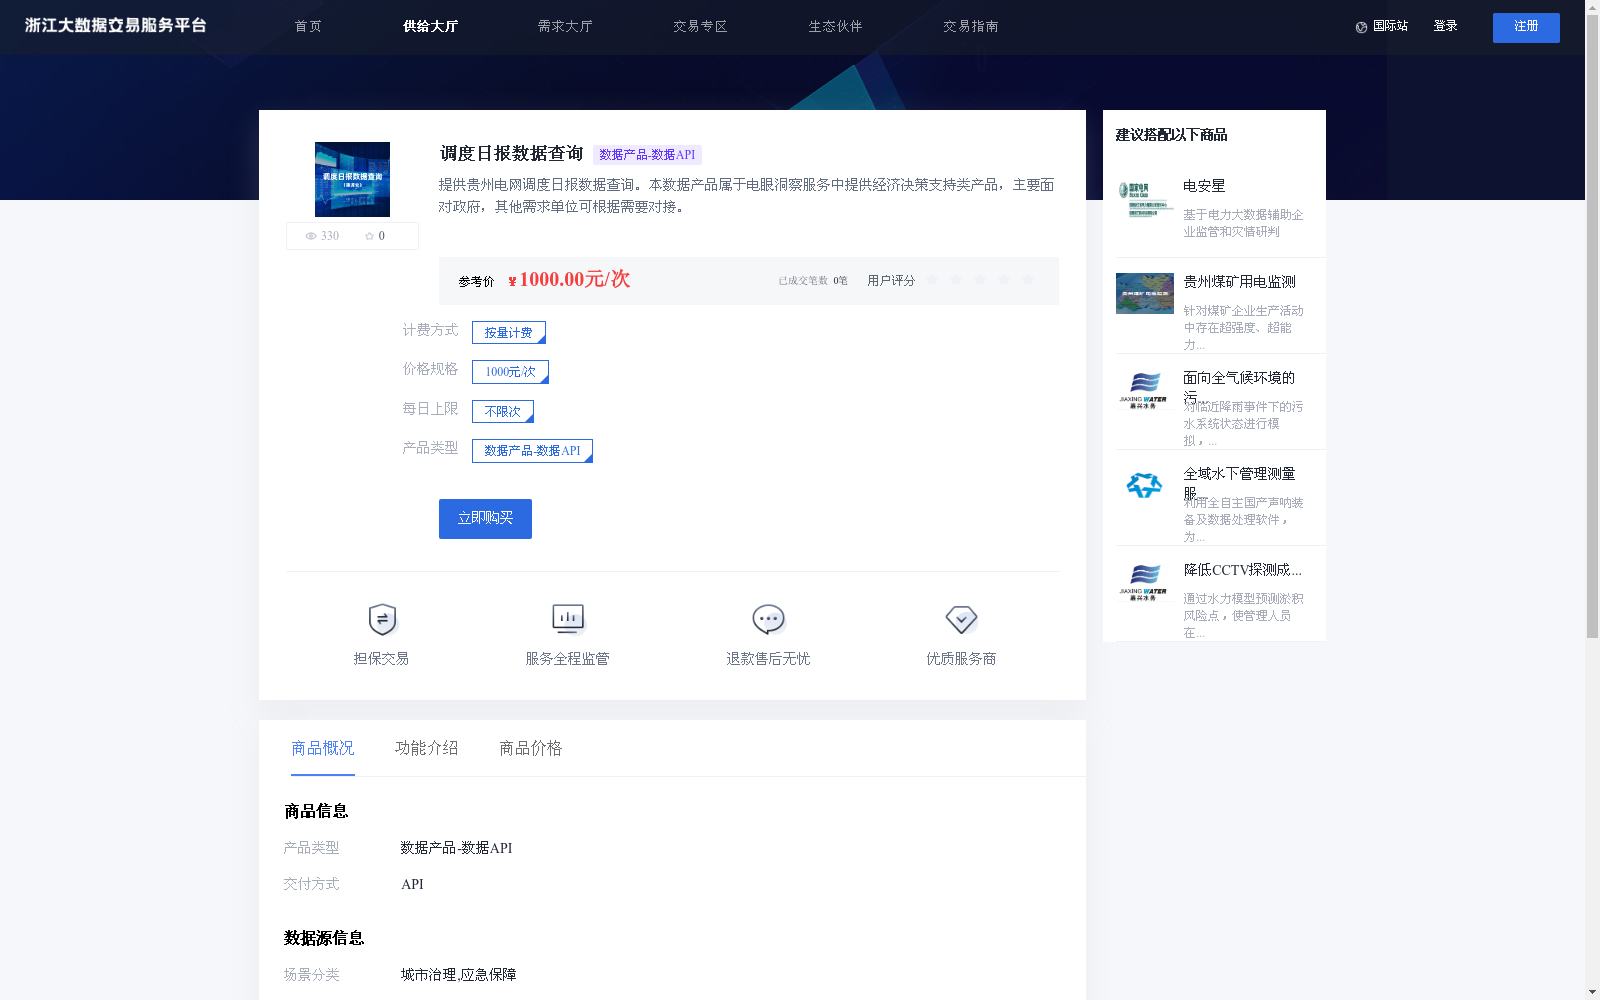Click the 调度日报数据查询 product image
1600x1000 pixels.
tap(352, 180)
